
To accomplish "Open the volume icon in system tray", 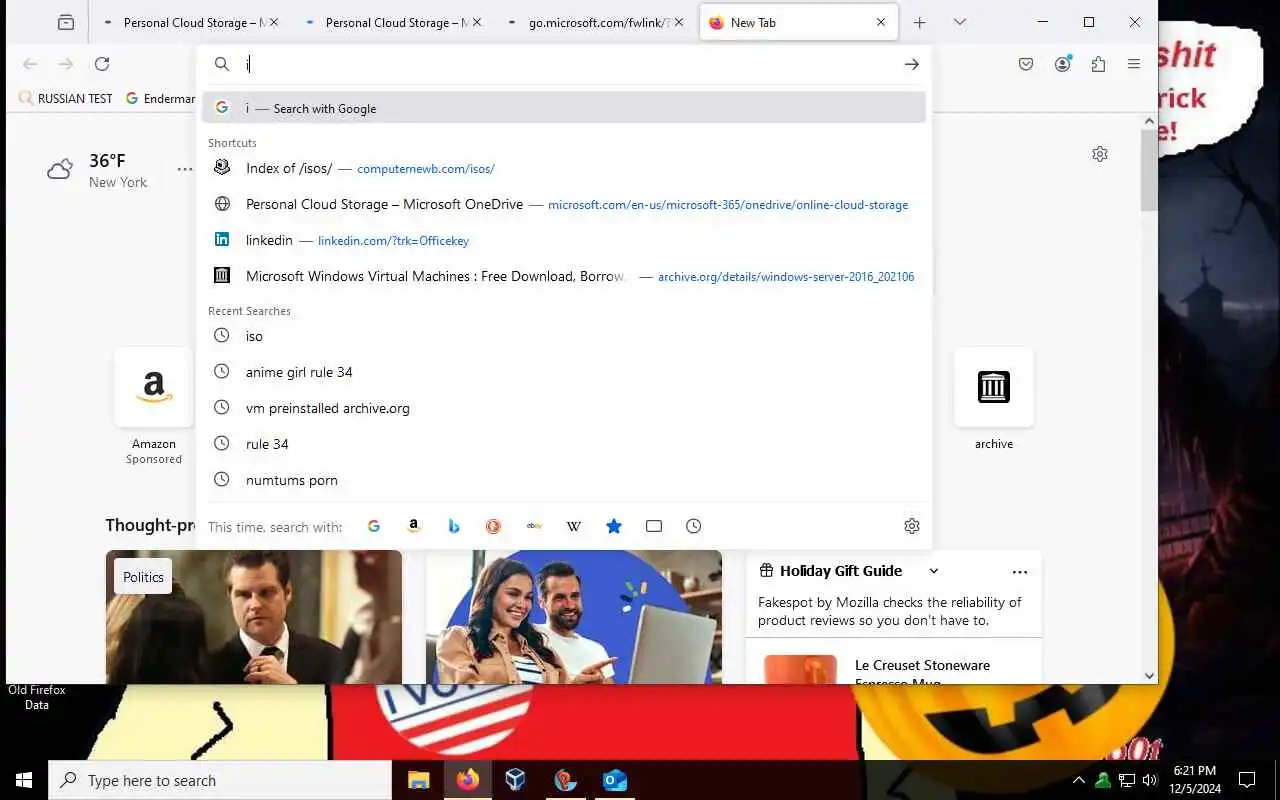I will (1150, 780).
